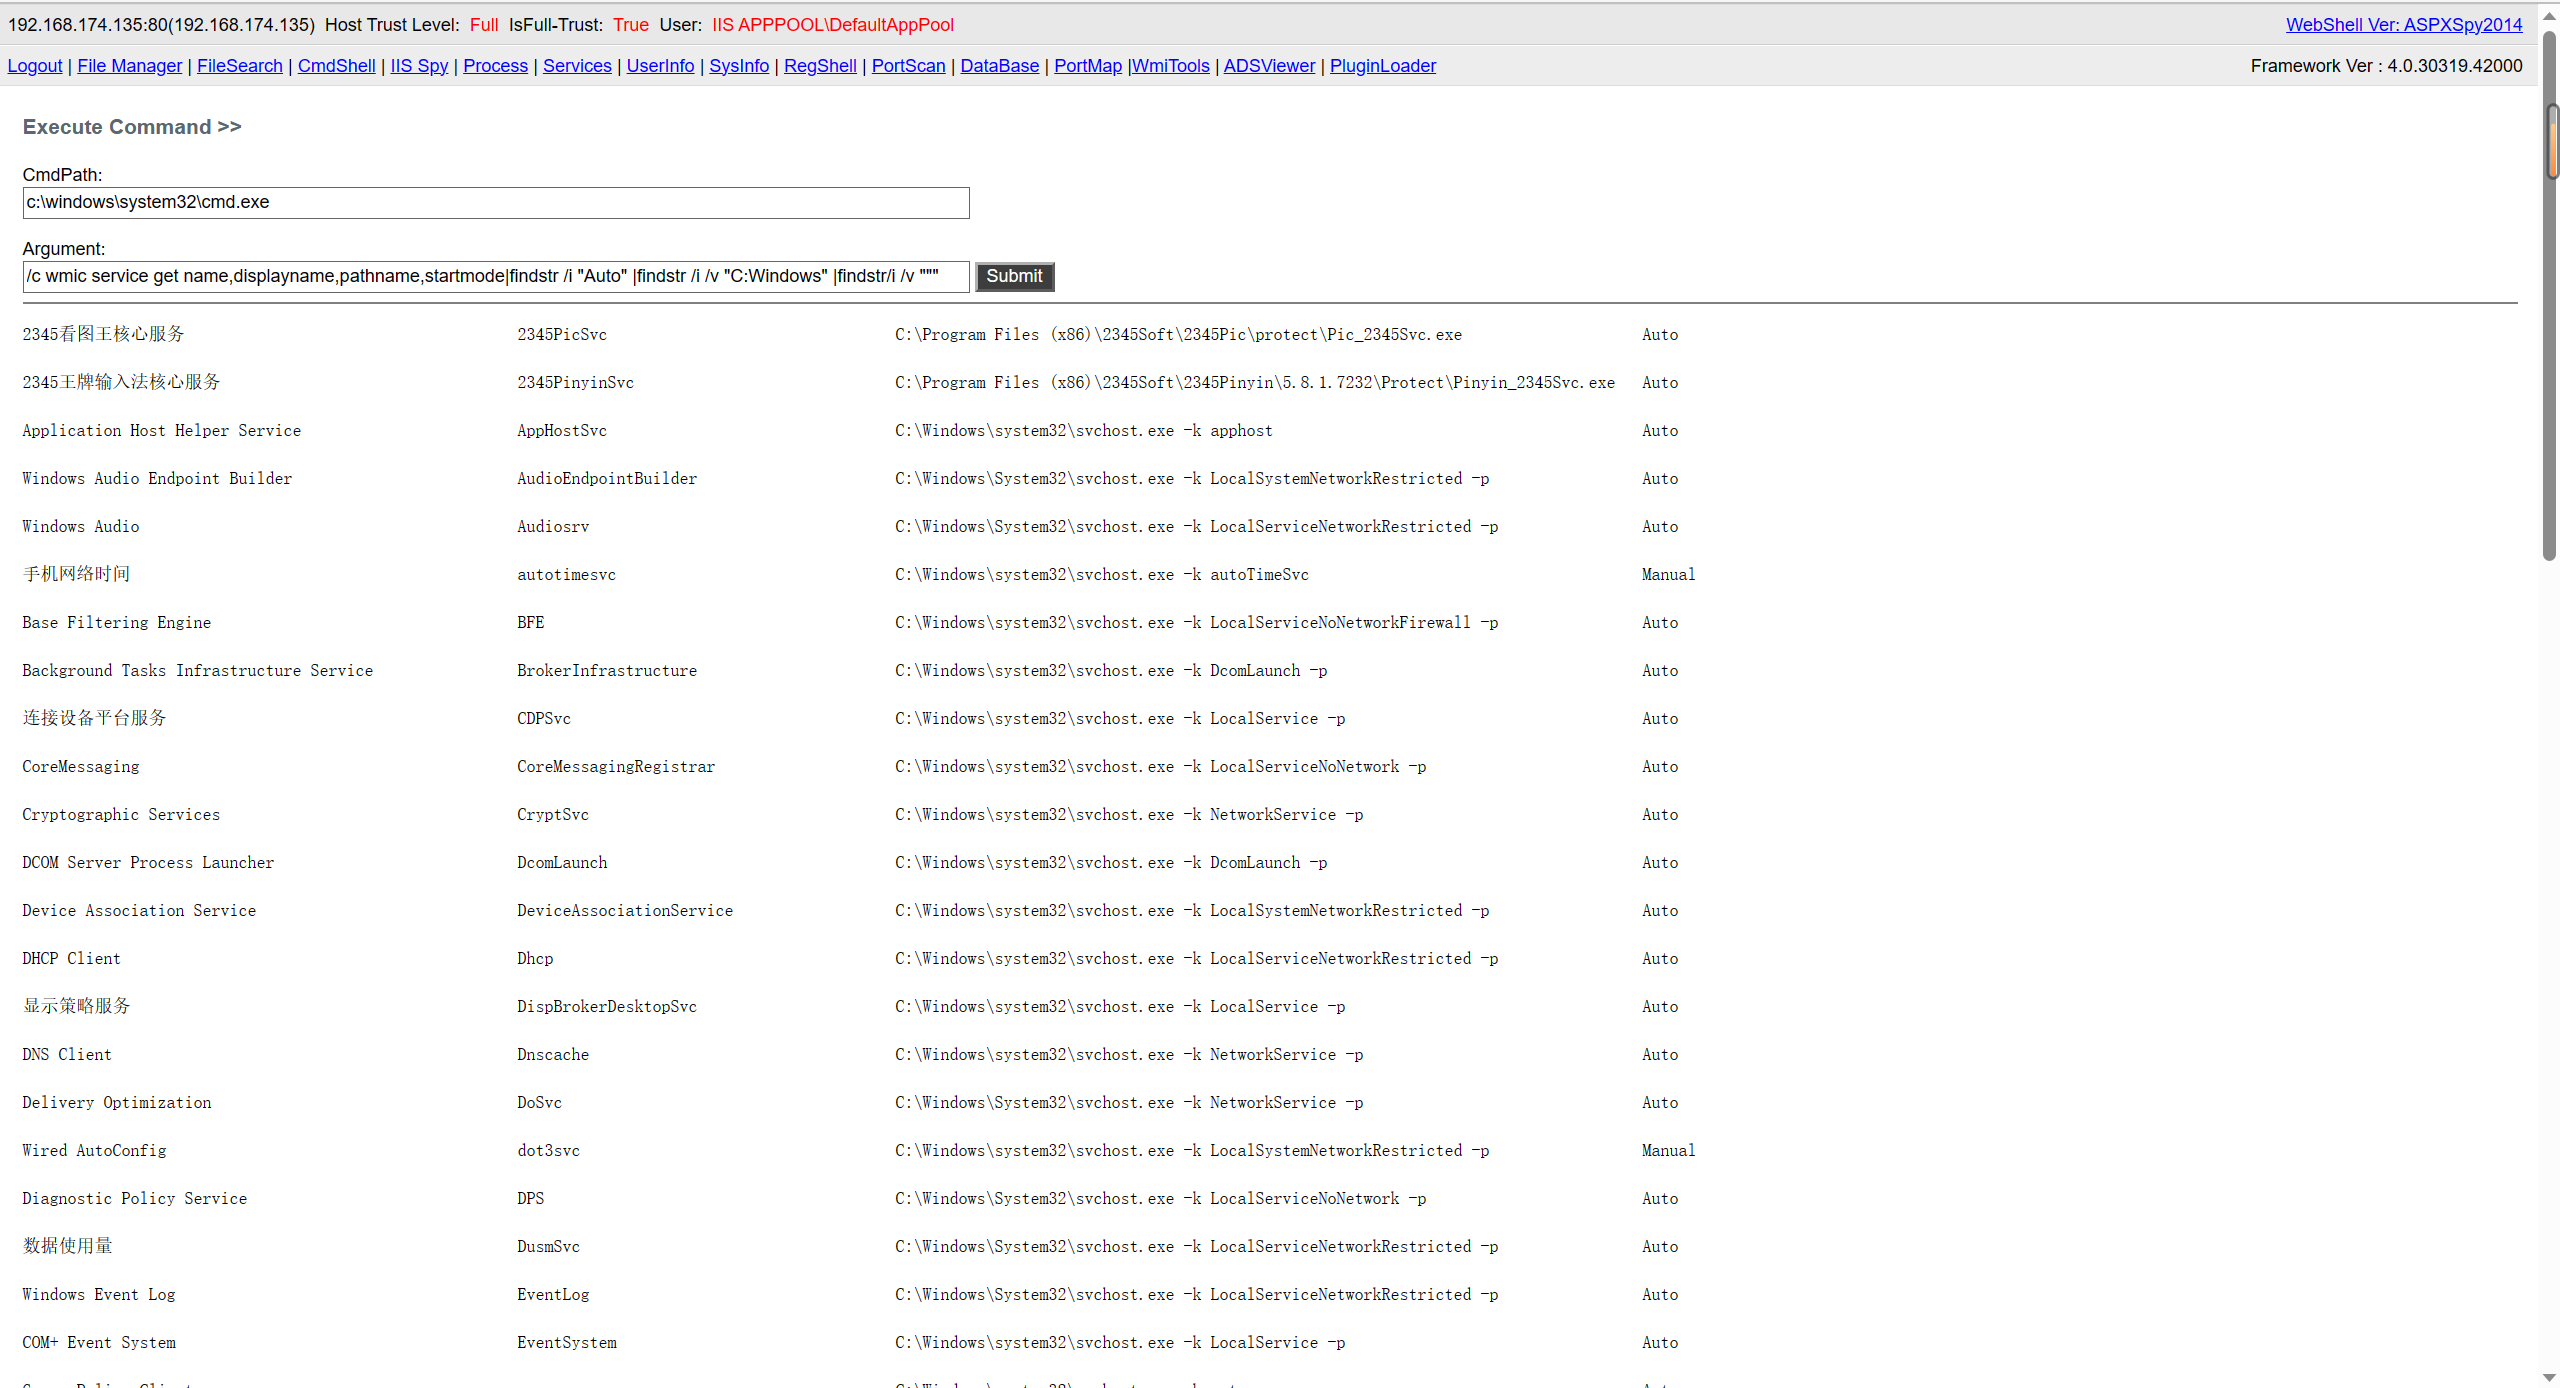Screen dimensions: 2560x1388
Task: Go to the Process list page
Action: [x=495, y=66]
